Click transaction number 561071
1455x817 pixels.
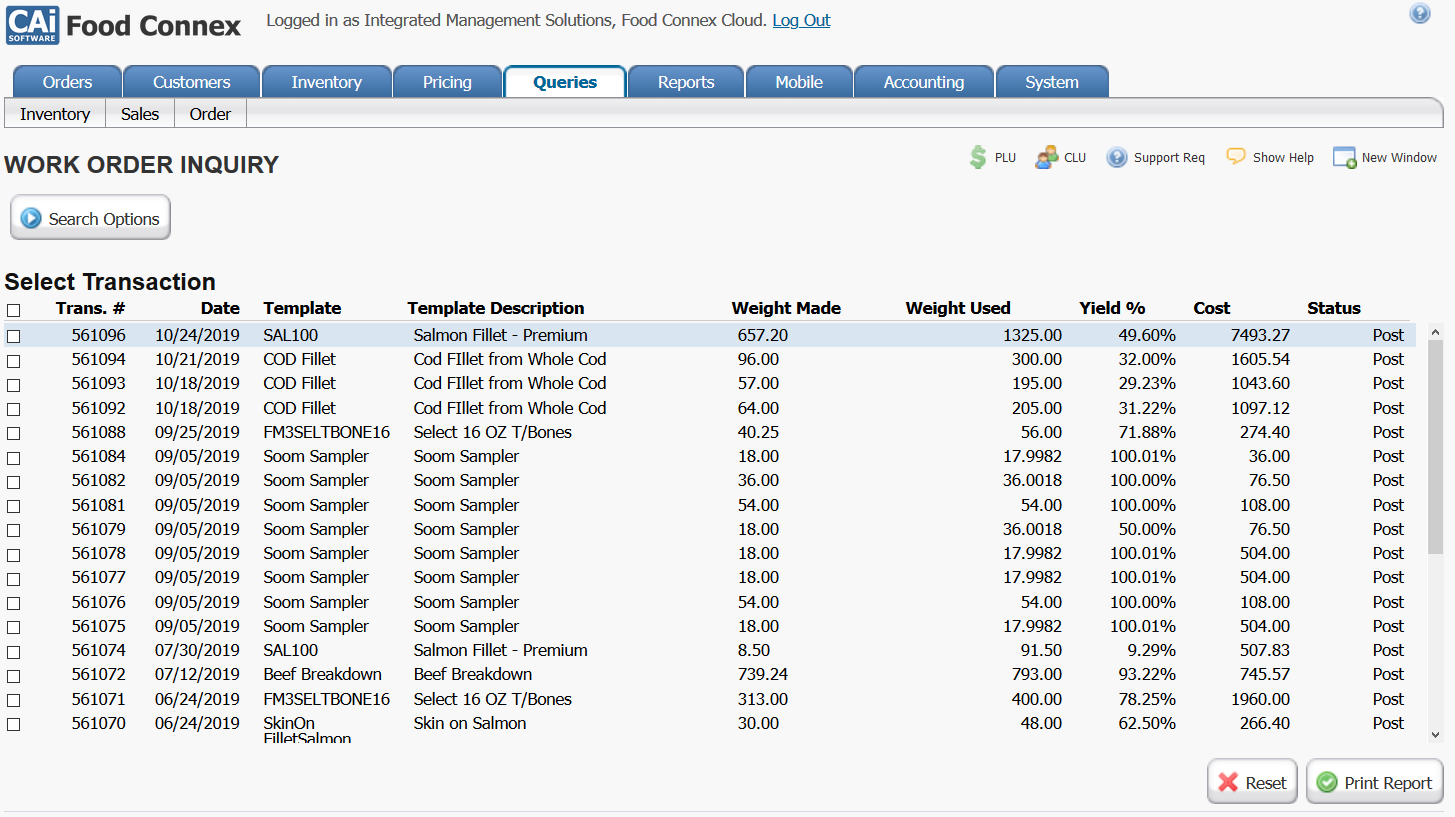[99, 699]
